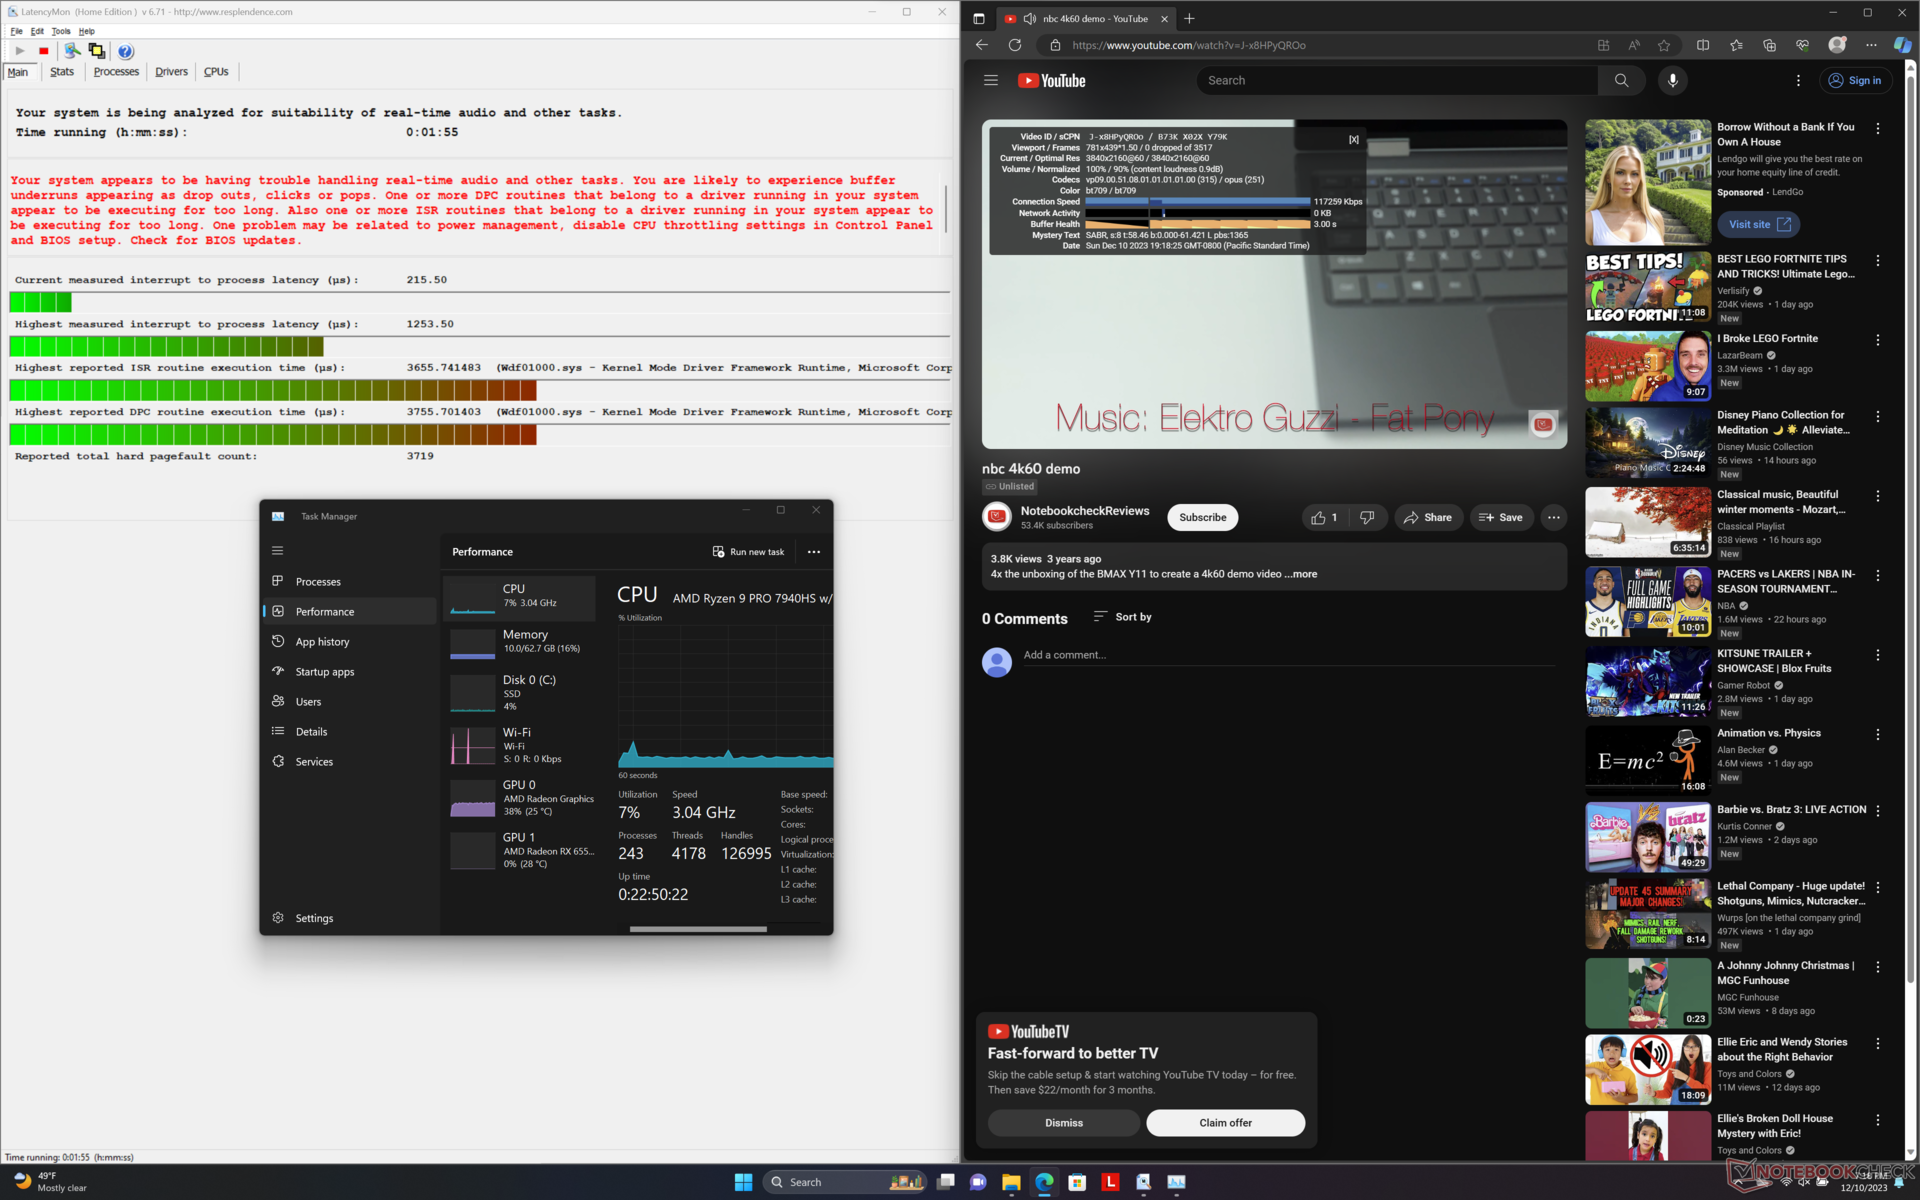This screenshot has width=1920, height=1200.
Task: Start monitoring with LatencyMon play button
Action: click(19, 51)
